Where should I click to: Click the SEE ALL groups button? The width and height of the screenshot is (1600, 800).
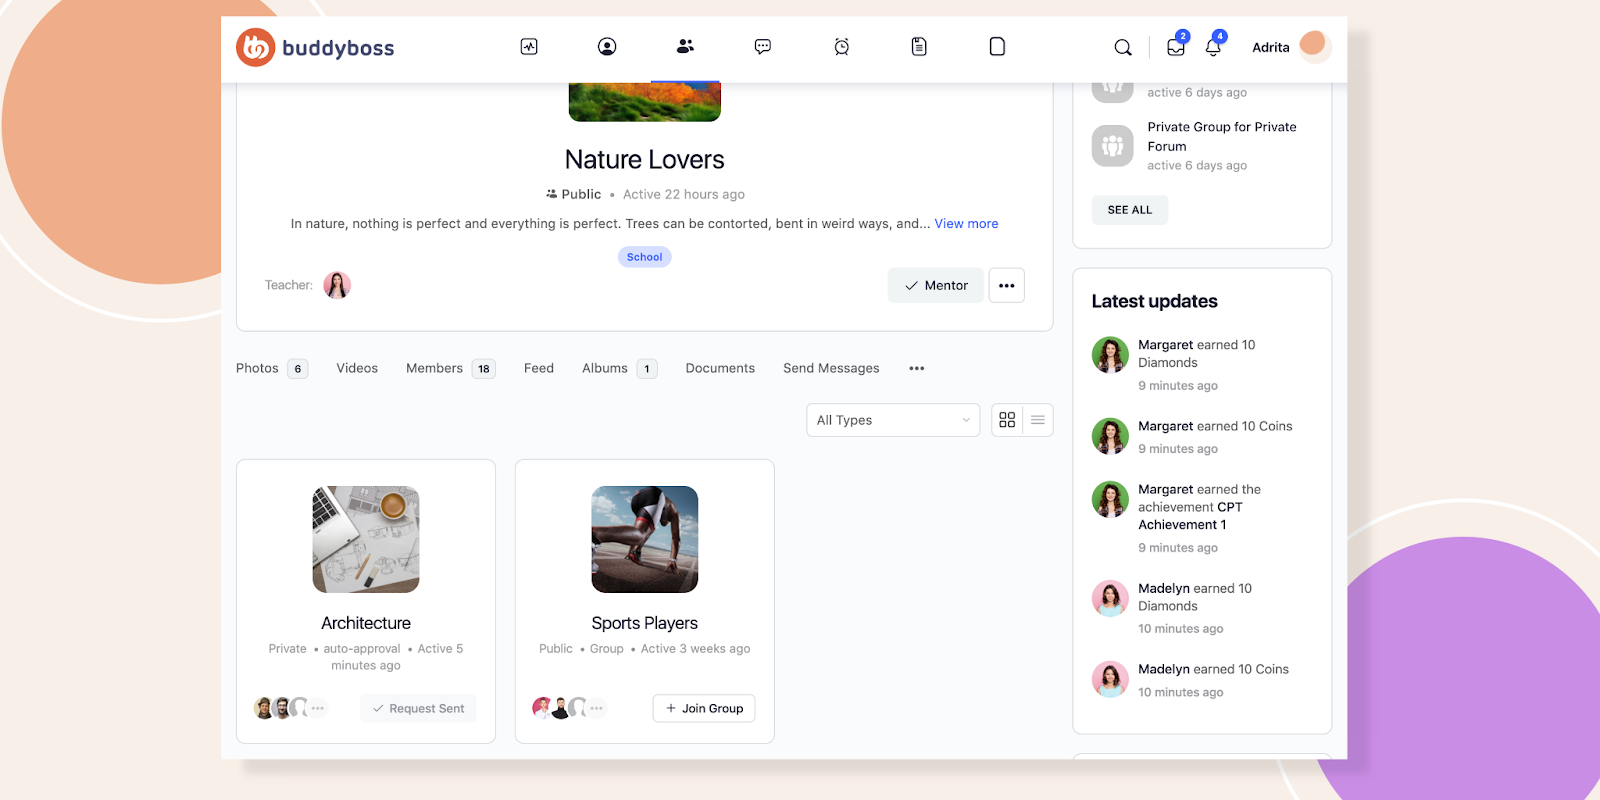pyautogui.click(x=1130, y=210)
